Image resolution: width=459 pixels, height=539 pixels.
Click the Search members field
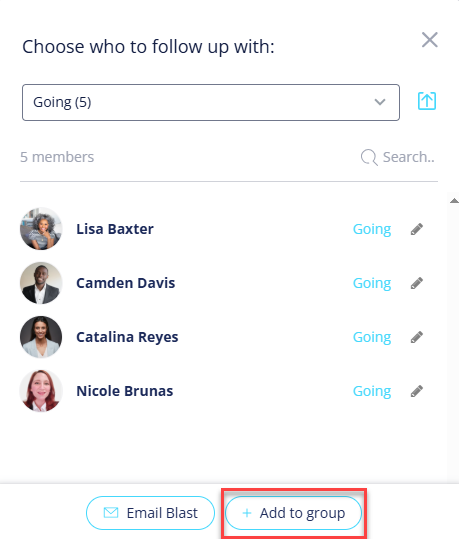point(398,157)
